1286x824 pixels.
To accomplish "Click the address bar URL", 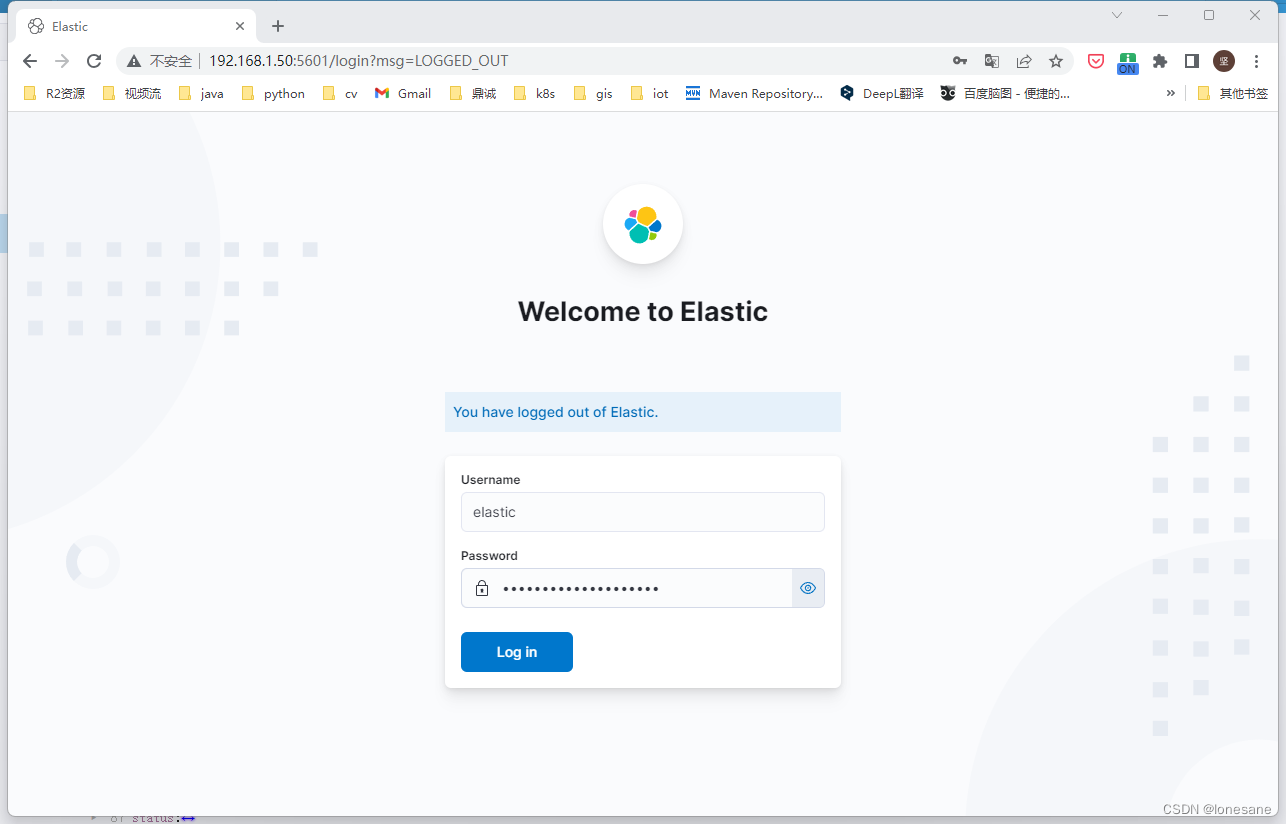I will (359, 61).
